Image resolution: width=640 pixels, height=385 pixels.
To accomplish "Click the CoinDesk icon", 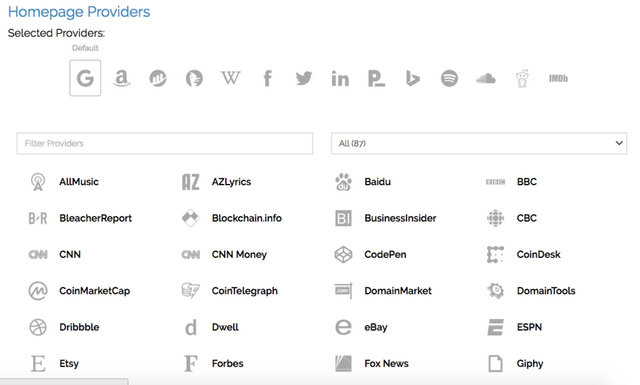I will tap(496, 254).
